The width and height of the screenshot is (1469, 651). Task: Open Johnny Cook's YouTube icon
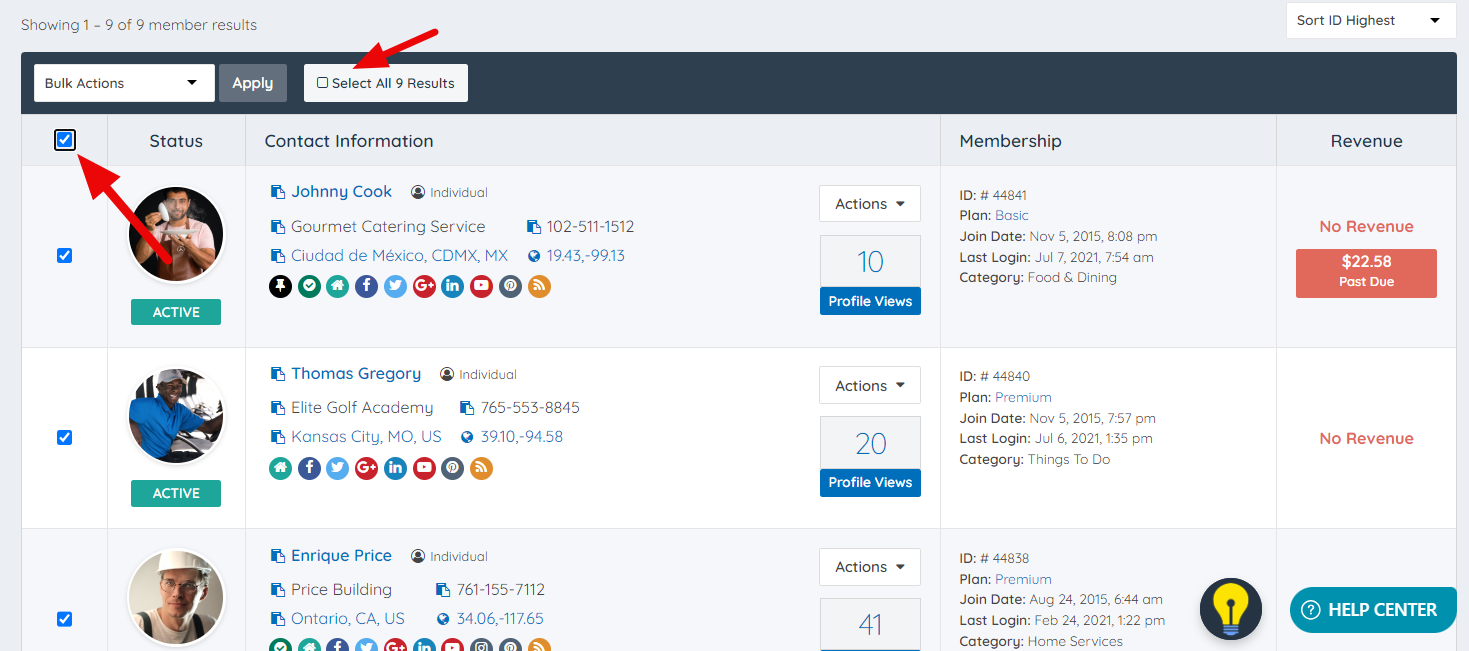(x=482, y=286)
